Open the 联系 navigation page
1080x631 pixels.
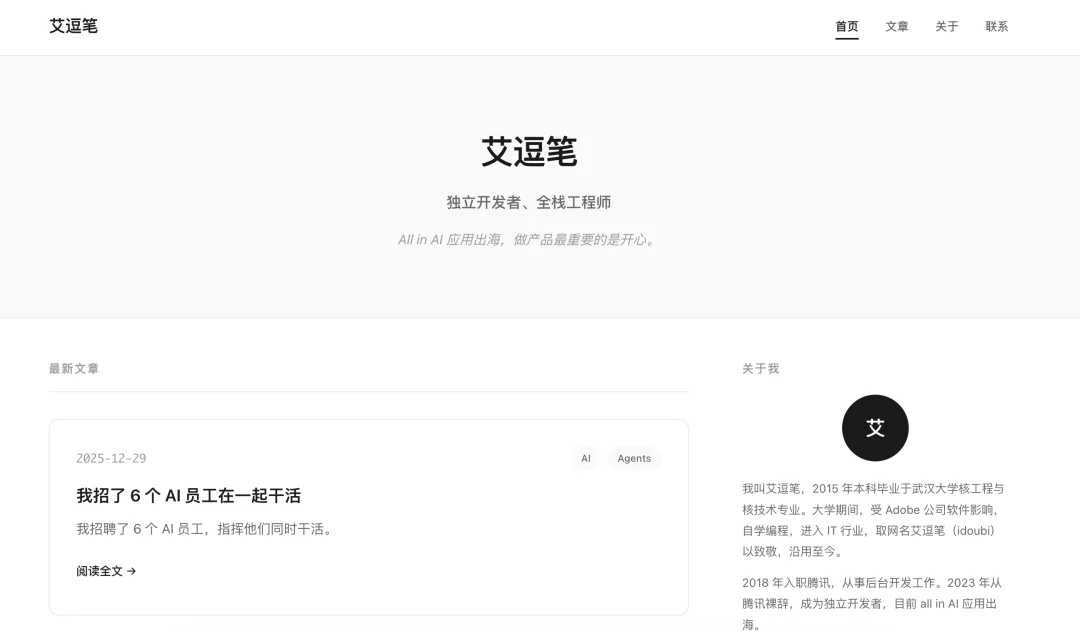coord(996,26)
